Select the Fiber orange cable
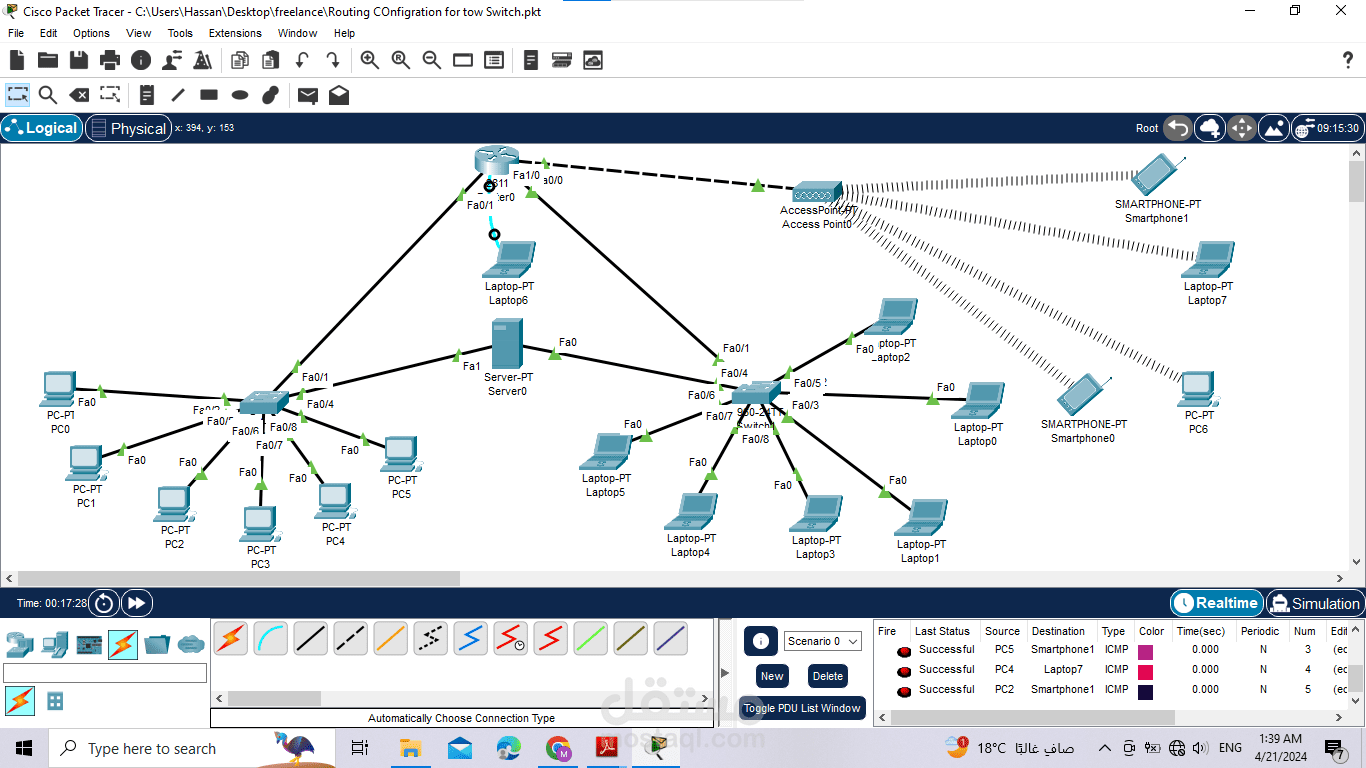 click(391, 638)
